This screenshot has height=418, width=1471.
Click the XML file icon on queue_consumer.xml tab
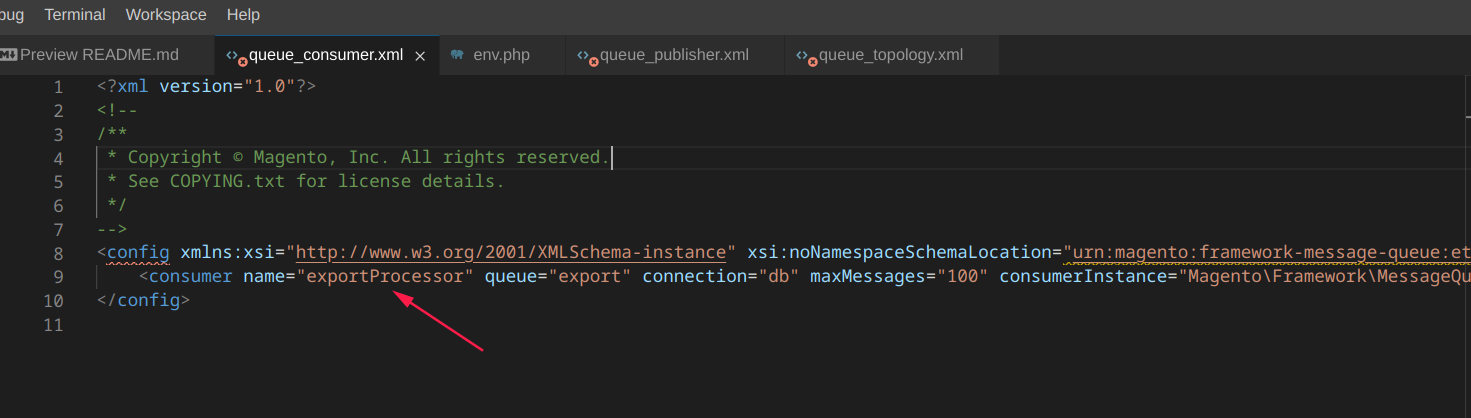(235, 56)
